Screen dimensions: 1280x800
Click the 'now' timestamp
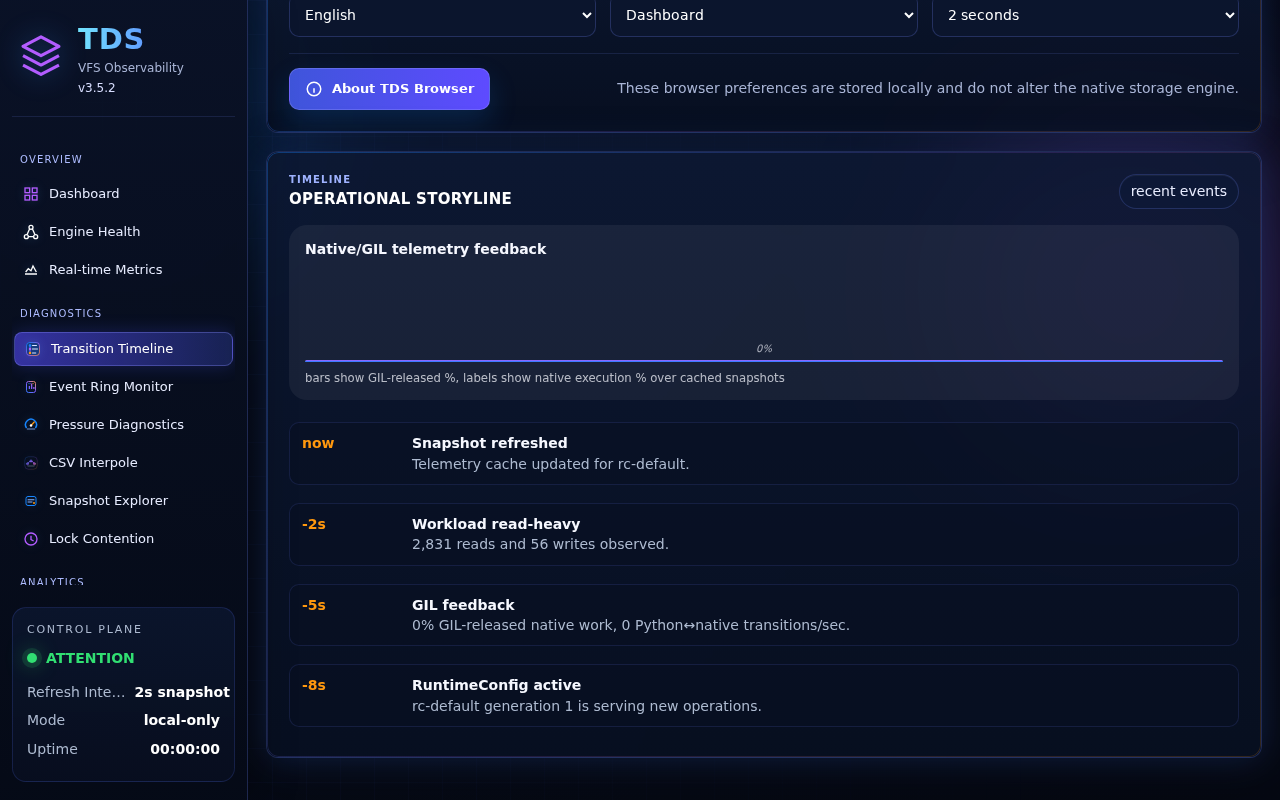click(x=318, y=443)
